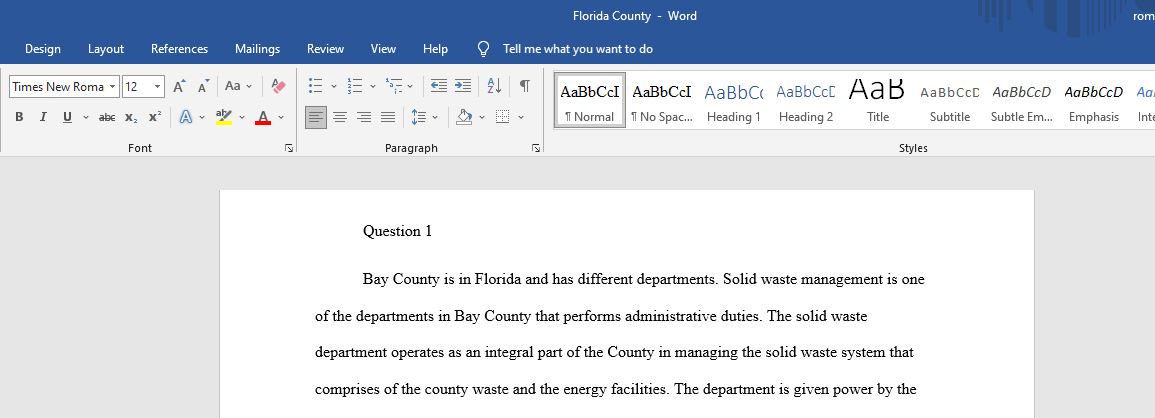The width and height of the screenshot is (1155, 418).
Task: Toggle Show/Hide paragraph marks
Action: [524, 86]
